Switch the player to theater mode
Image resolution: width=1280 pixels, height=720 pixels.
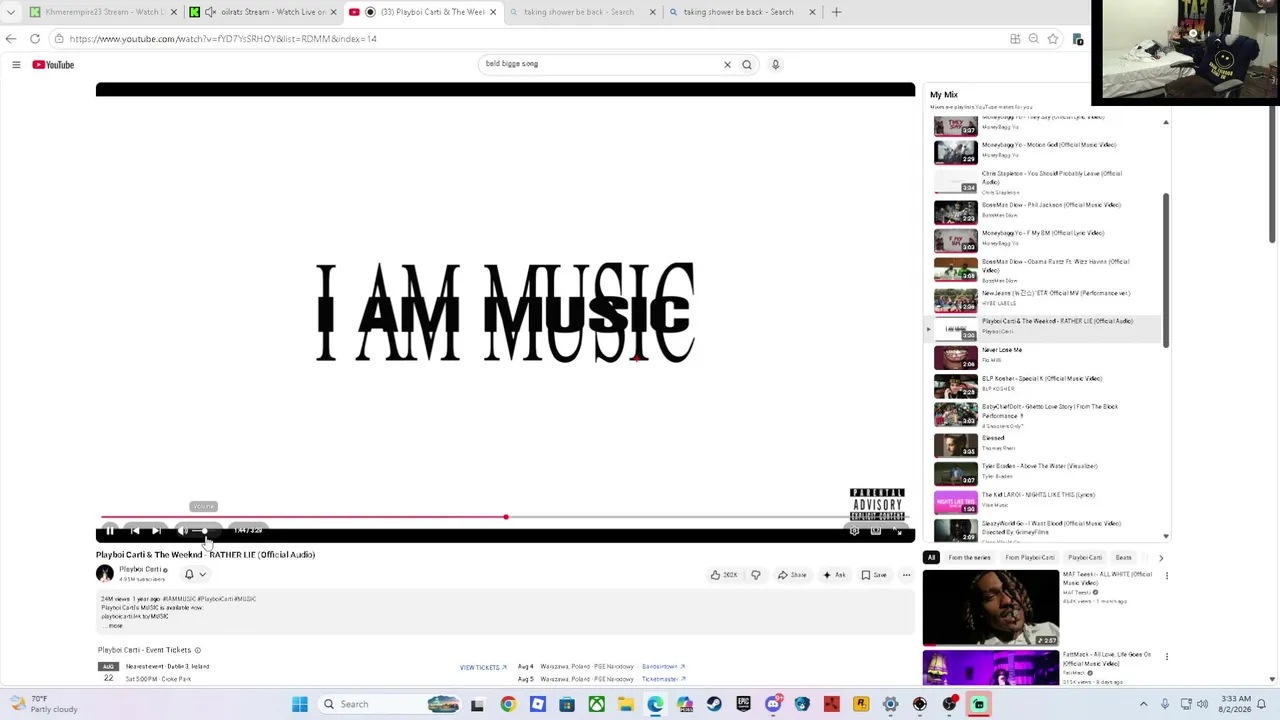tap(876, 531)
